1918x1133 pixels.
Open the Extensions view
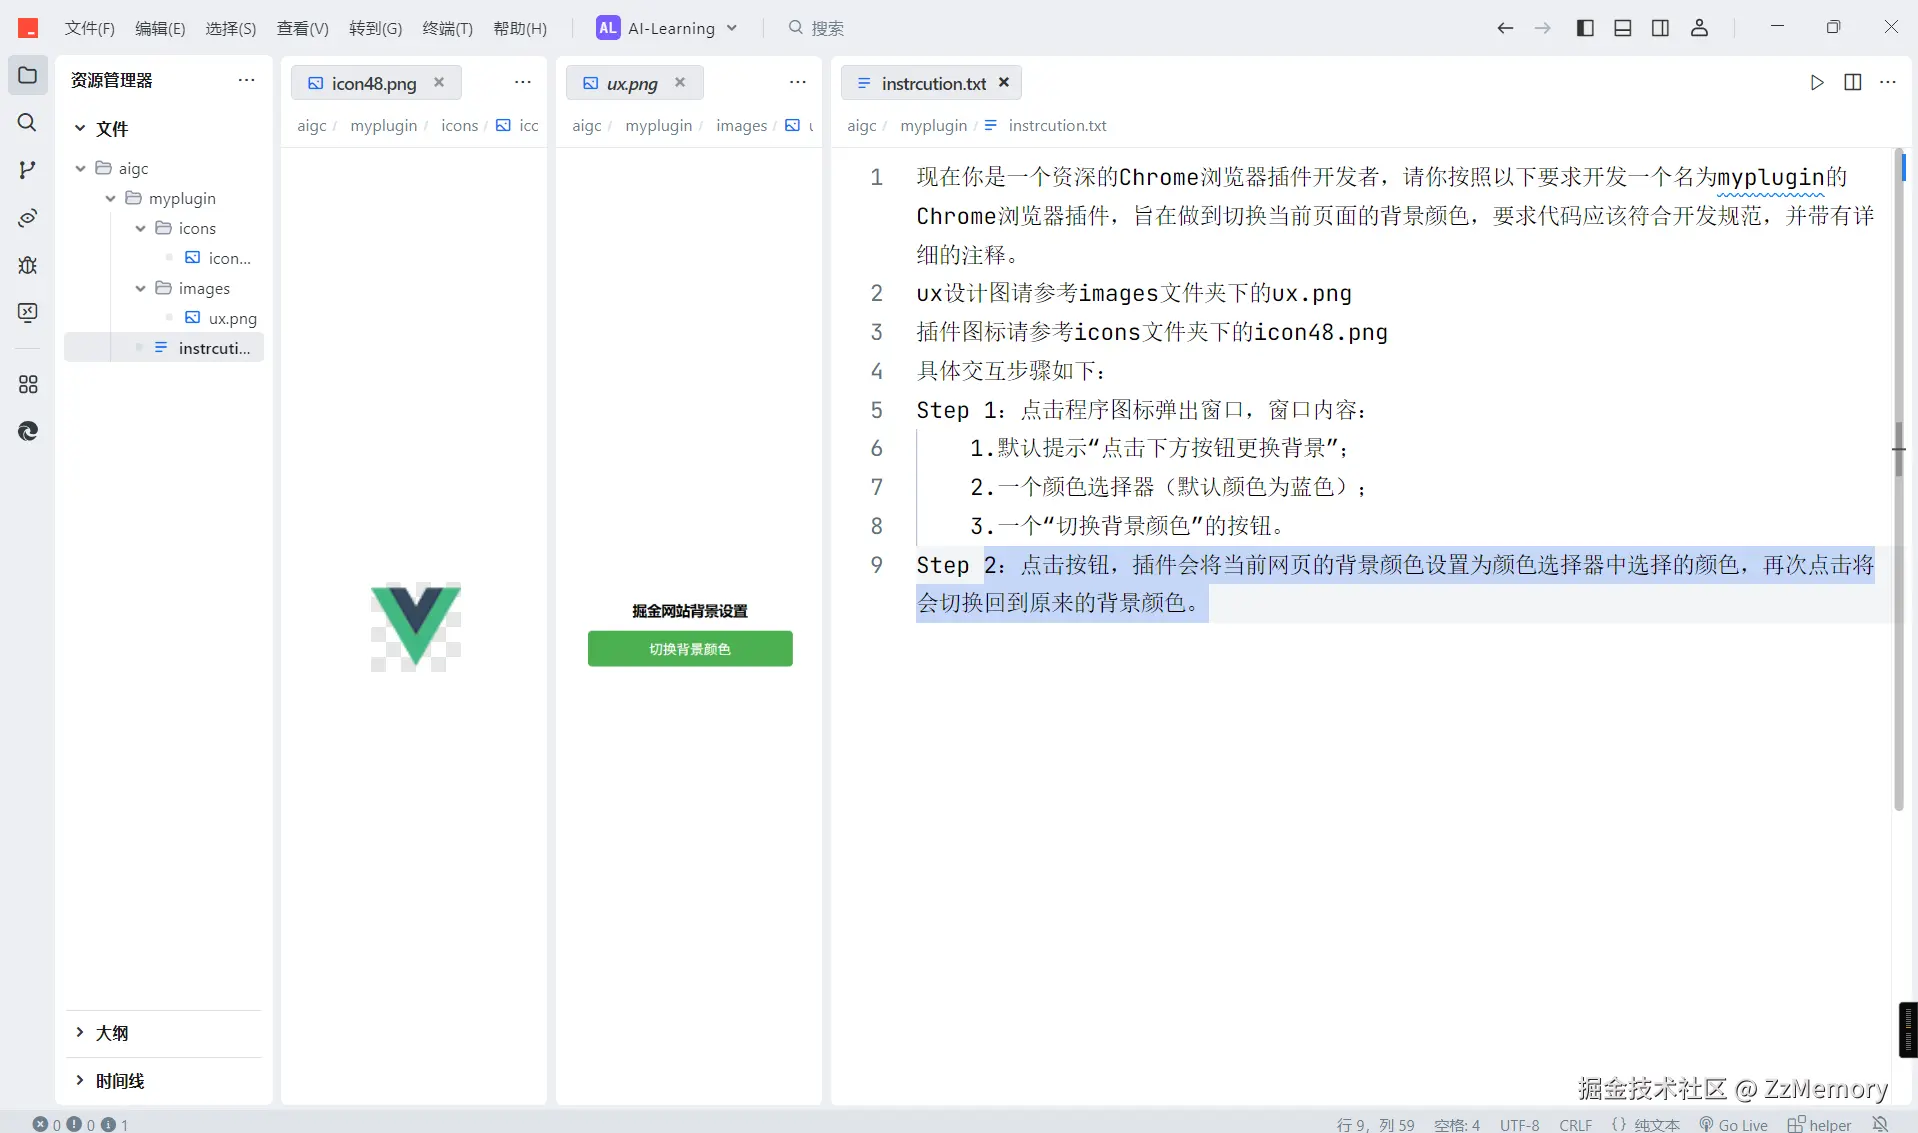[27, 384]
